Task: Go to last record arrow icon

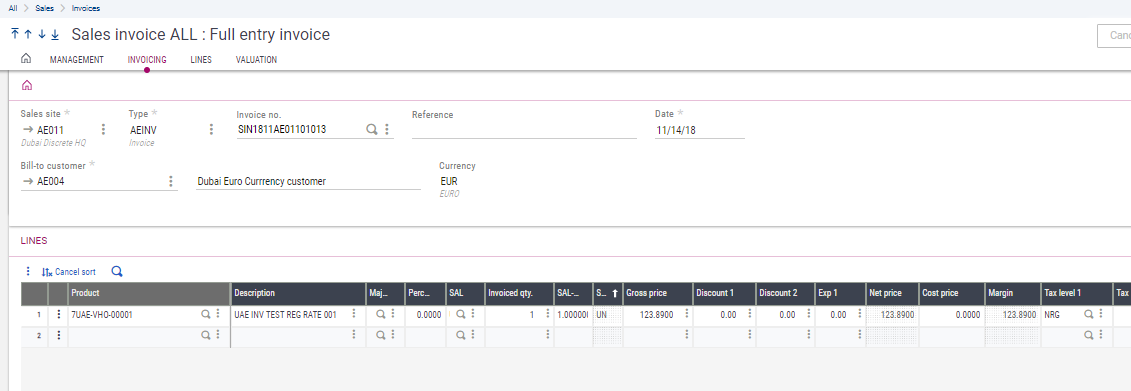Action: coord(55,34)
